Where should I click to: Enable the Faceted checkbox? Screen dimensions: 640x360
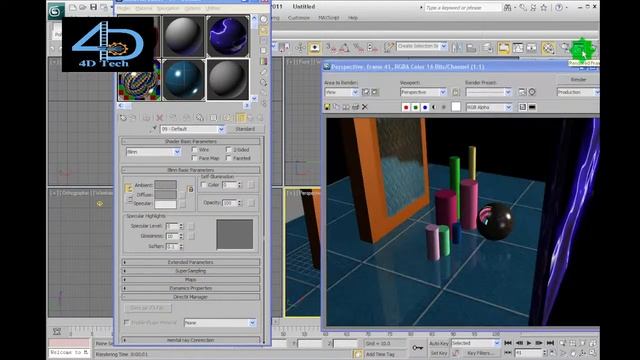point(229,158)
